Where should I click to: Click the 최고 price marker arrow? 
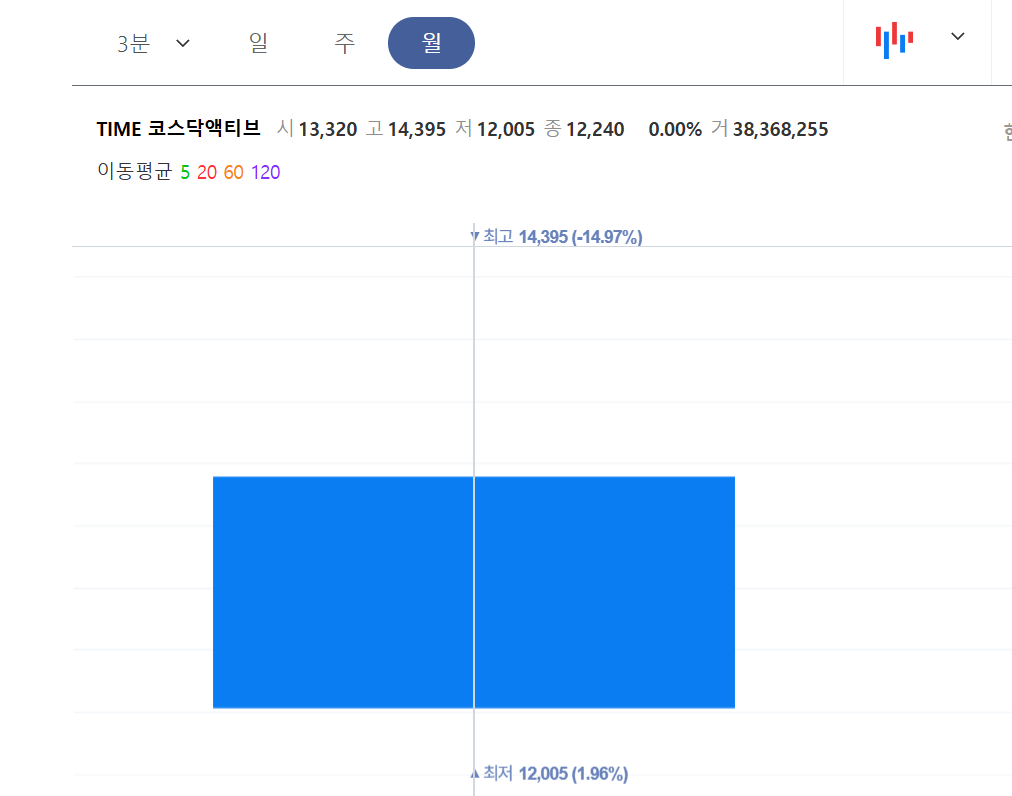pyautogui.click(x=474, y=236)
